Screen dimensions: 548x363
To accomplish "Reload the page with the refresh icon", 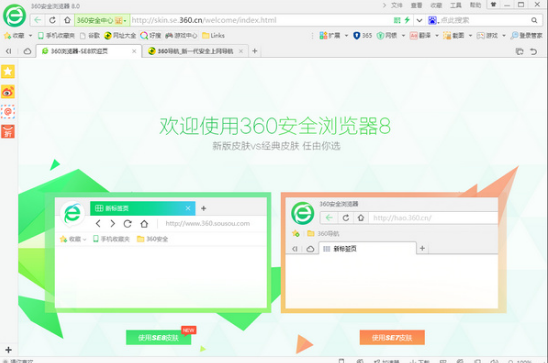I will point(52,20).
